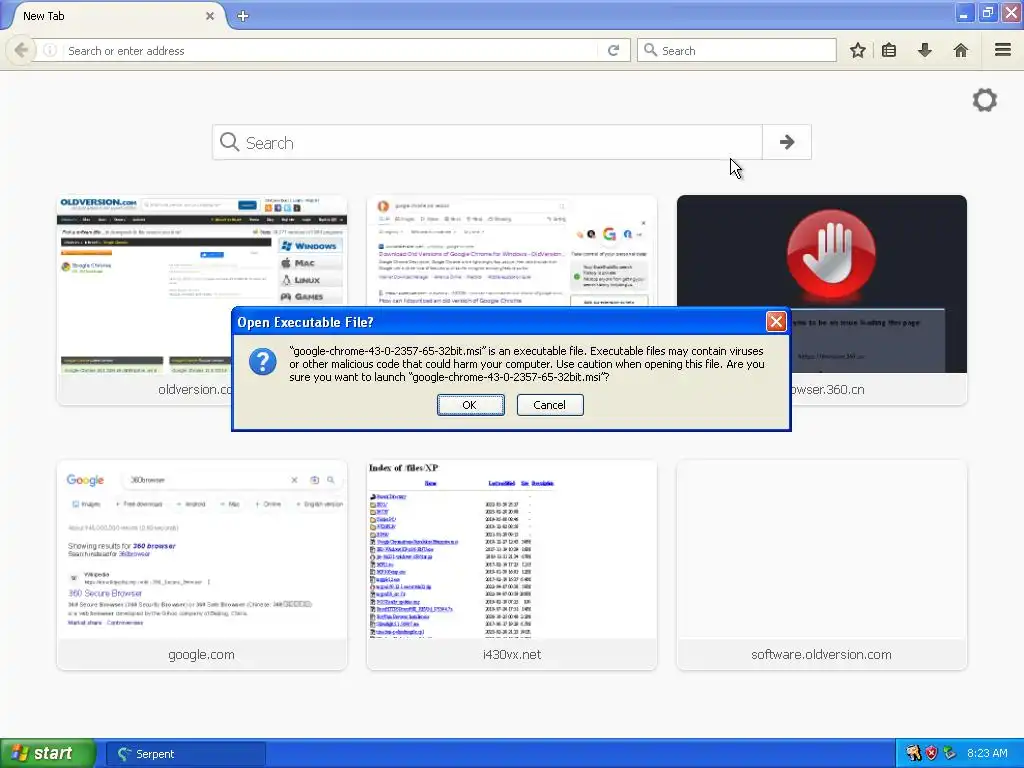Close the New Tab tab
Screen dimensions: 1024x768
[210, 16]
